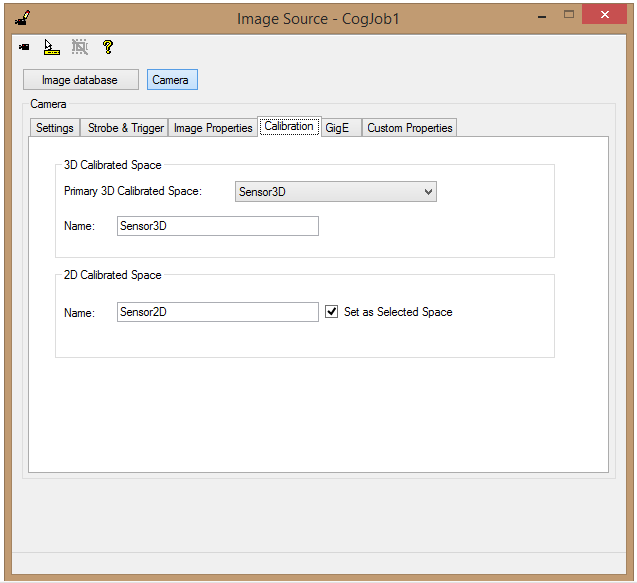Viewport: 637px width, 583px height.
Task: Close the Image Source window
Action: coord(604,15)
